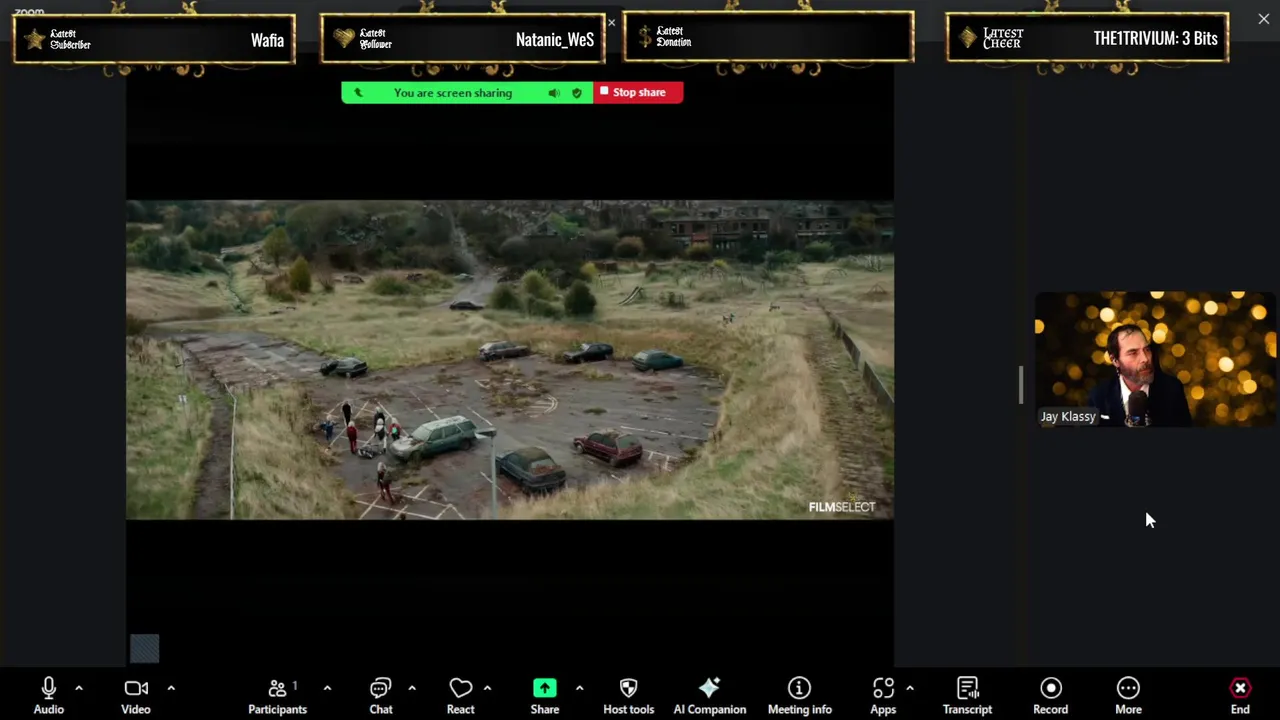The image size is (1280, 720).
Task: Click the Latest Subscriber star icon
Action: pos(35,40)
